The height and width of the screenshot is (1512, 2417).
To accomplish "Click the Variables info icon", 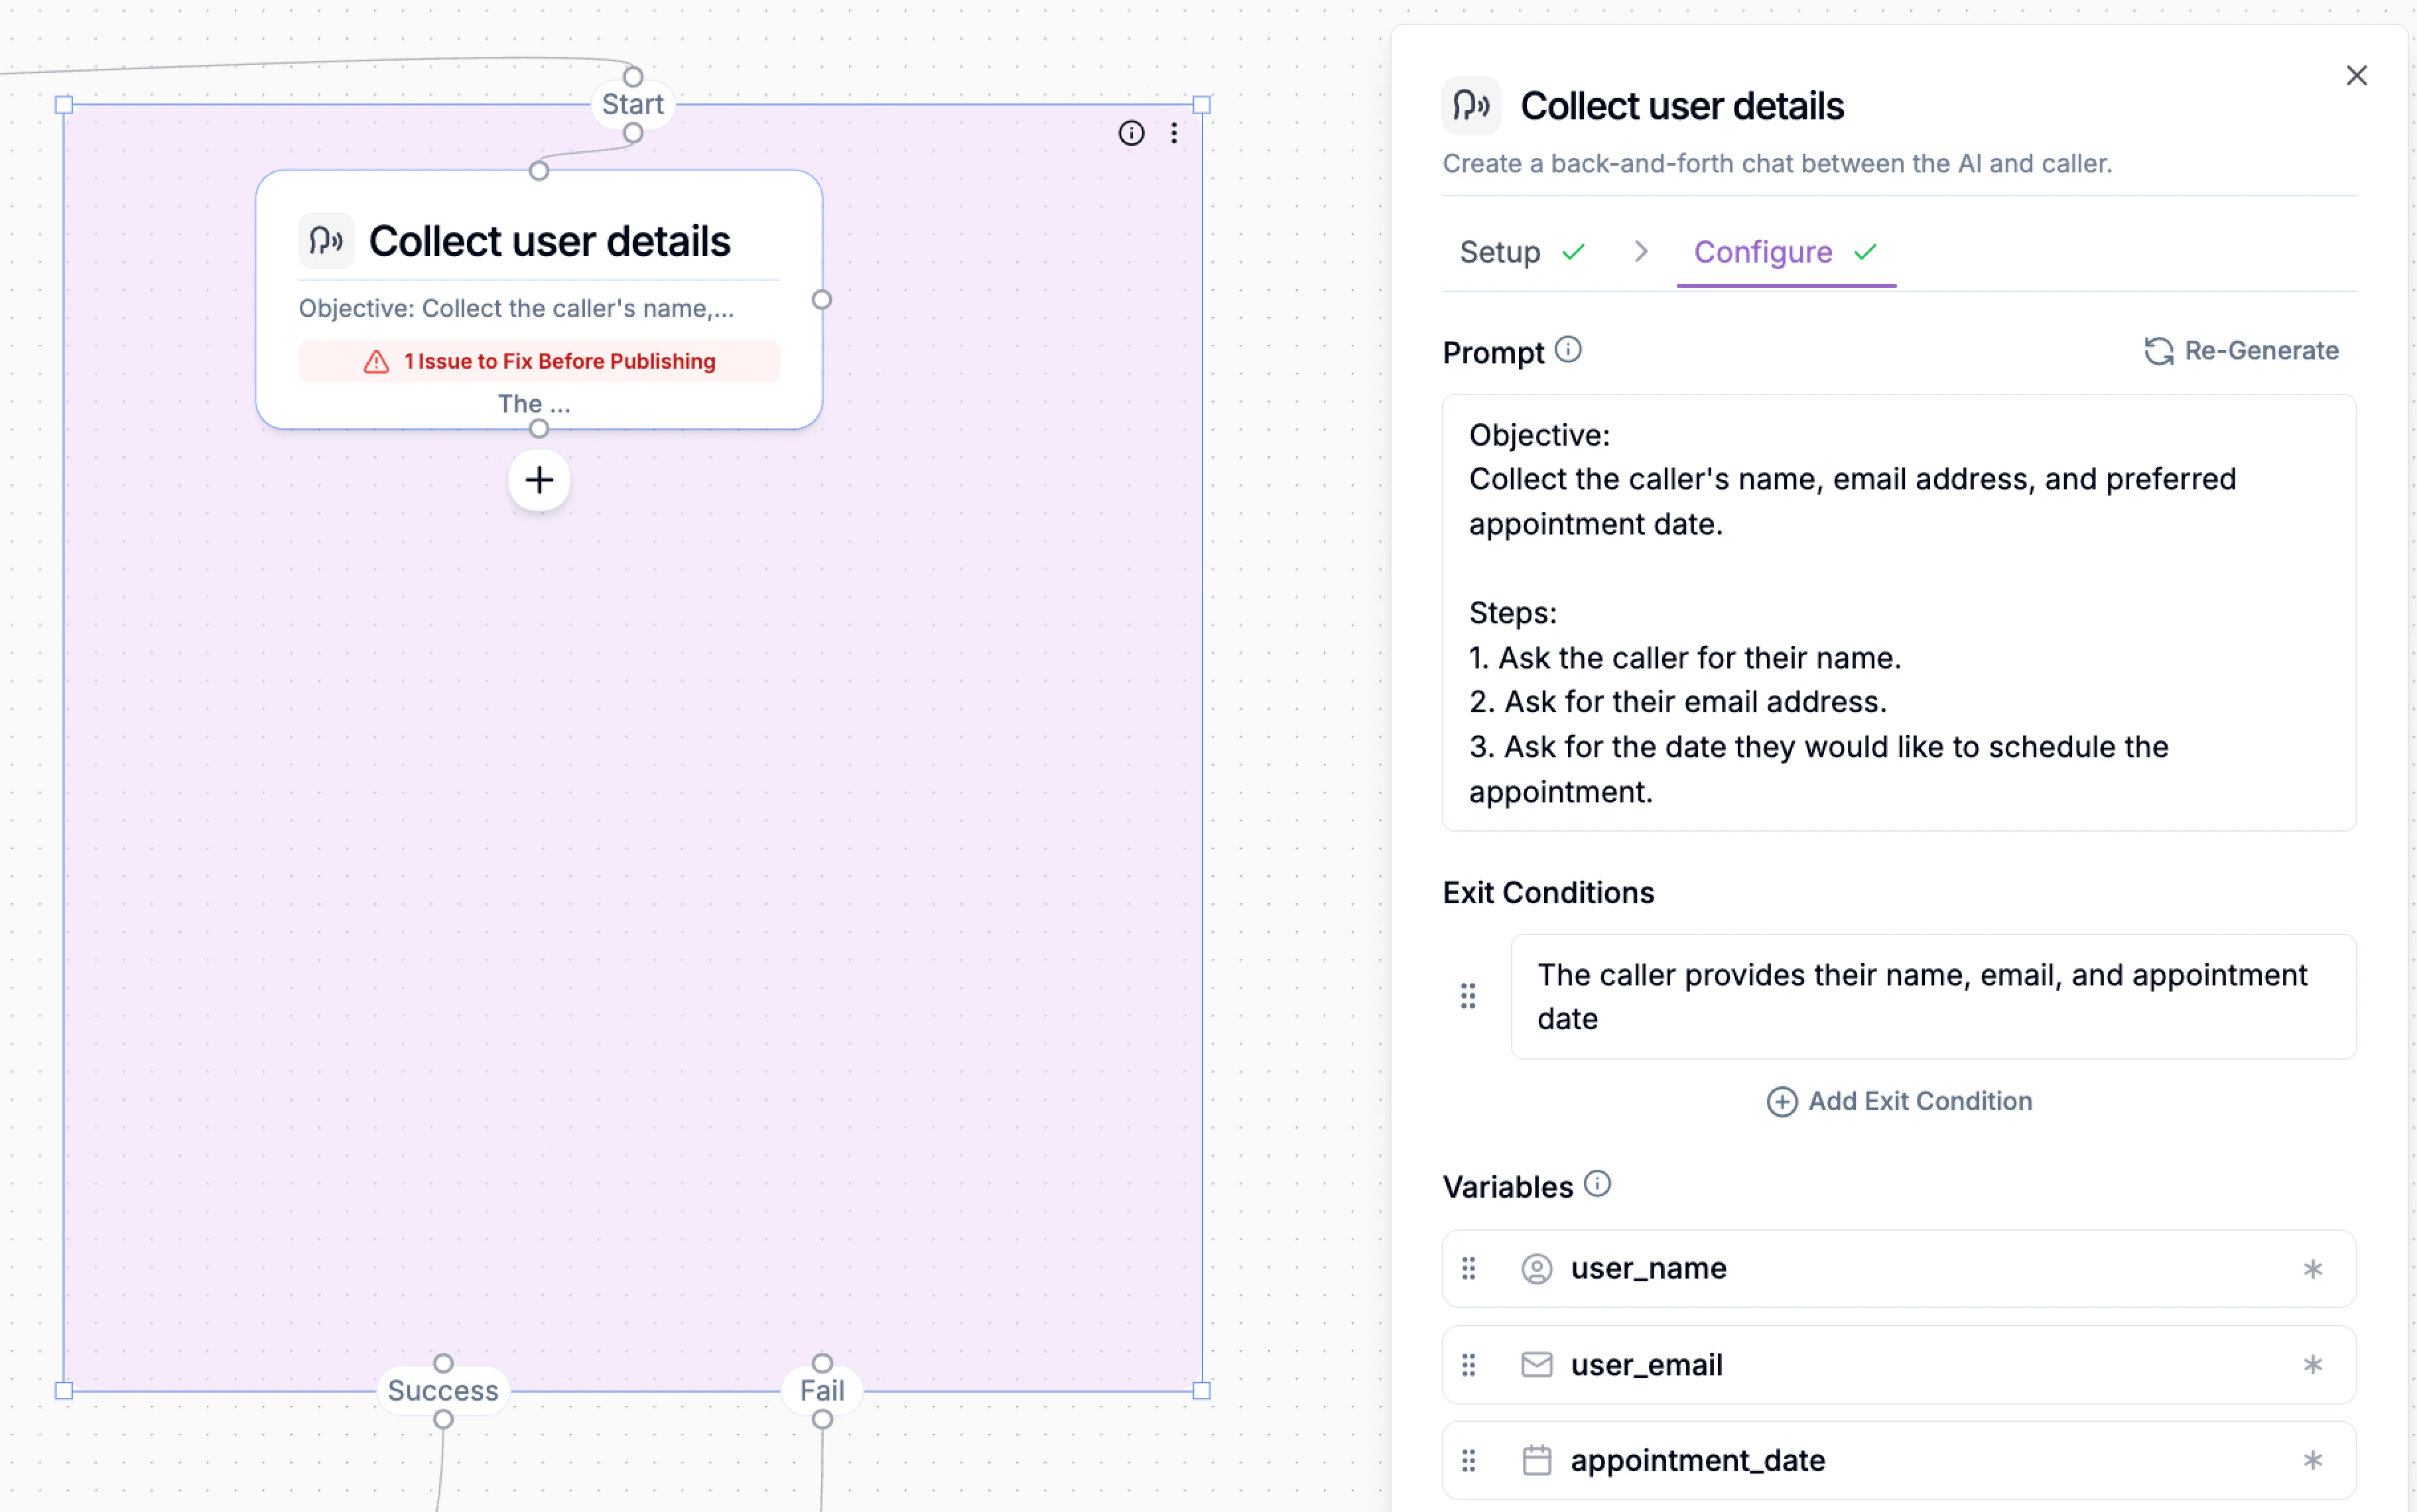I will (x=1597, y=1184).
